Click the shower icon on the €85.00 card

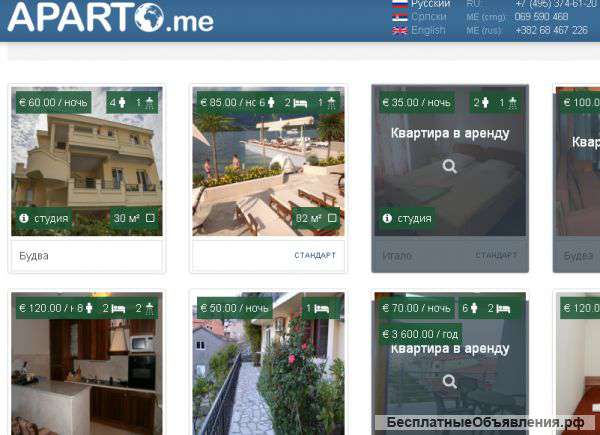point(331,103)
